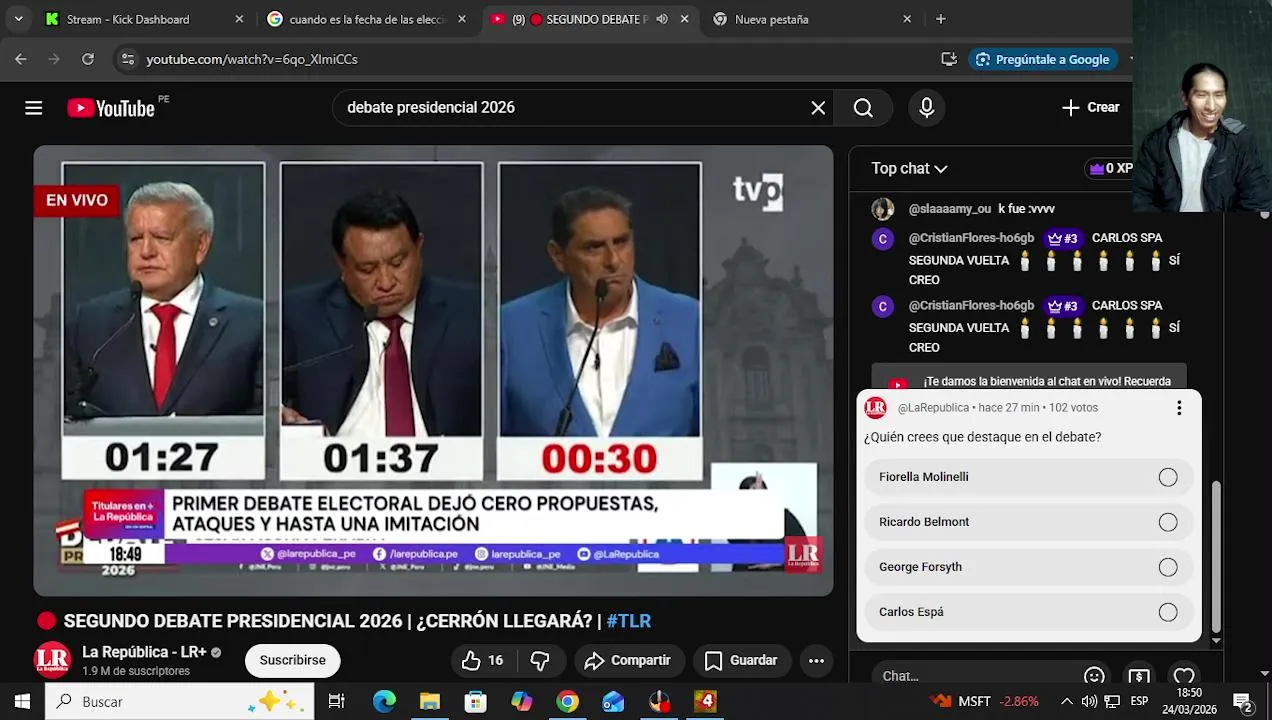Screen dimensions: 1272x720
Task: Vote for Ricardo Belmont
Action: click(1029, 522)
